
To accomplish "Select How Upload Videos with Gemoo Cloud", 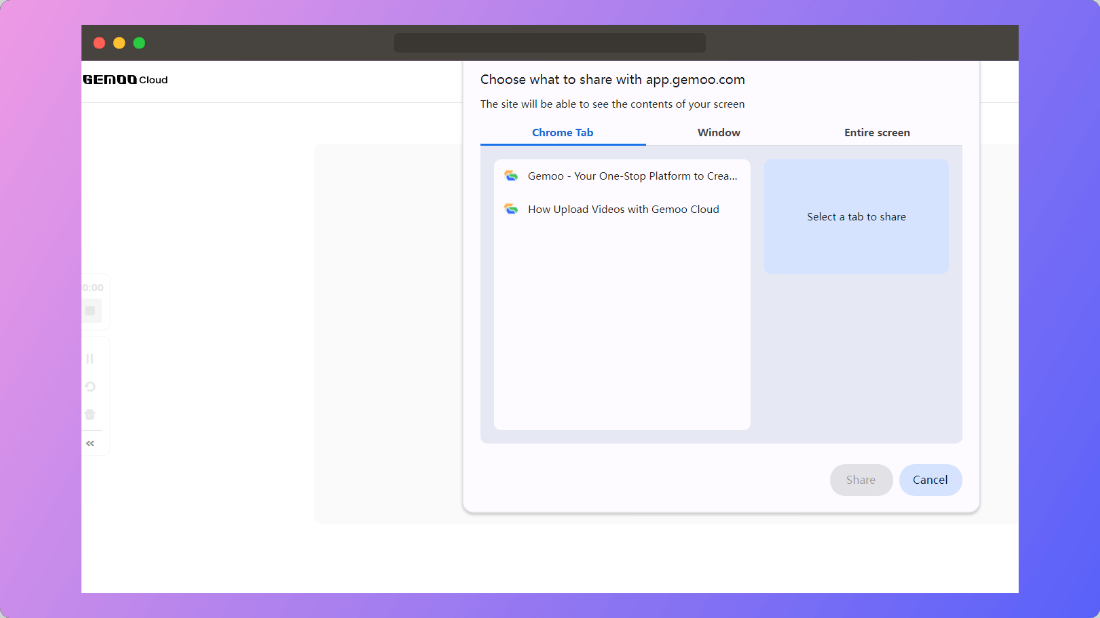I will [x=622, y=209].
